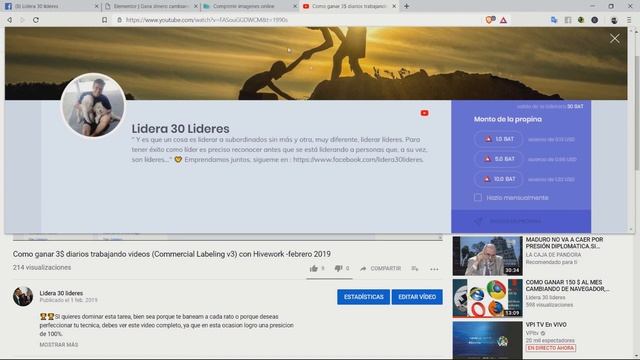Viewport: 640px width, 360px height.
Task: Reload the page with the refresh icon
Action: click(36, 20)
